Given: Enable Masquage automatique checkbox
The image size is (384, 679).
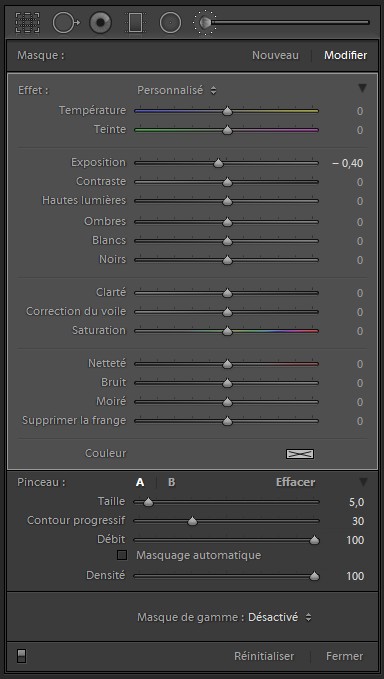Looking at the screenshot, I should pyautogui.click(x=123, y=555).
